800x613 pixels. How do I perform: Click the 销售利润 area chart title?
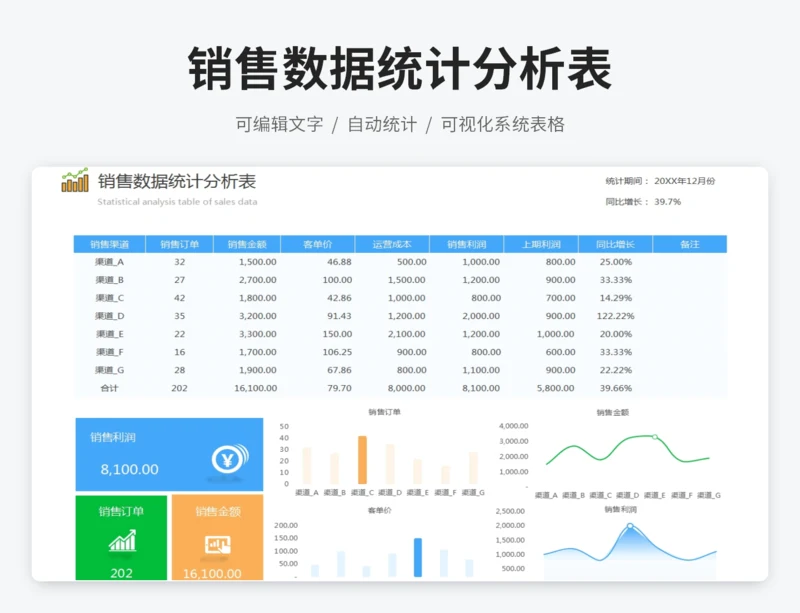620,509
